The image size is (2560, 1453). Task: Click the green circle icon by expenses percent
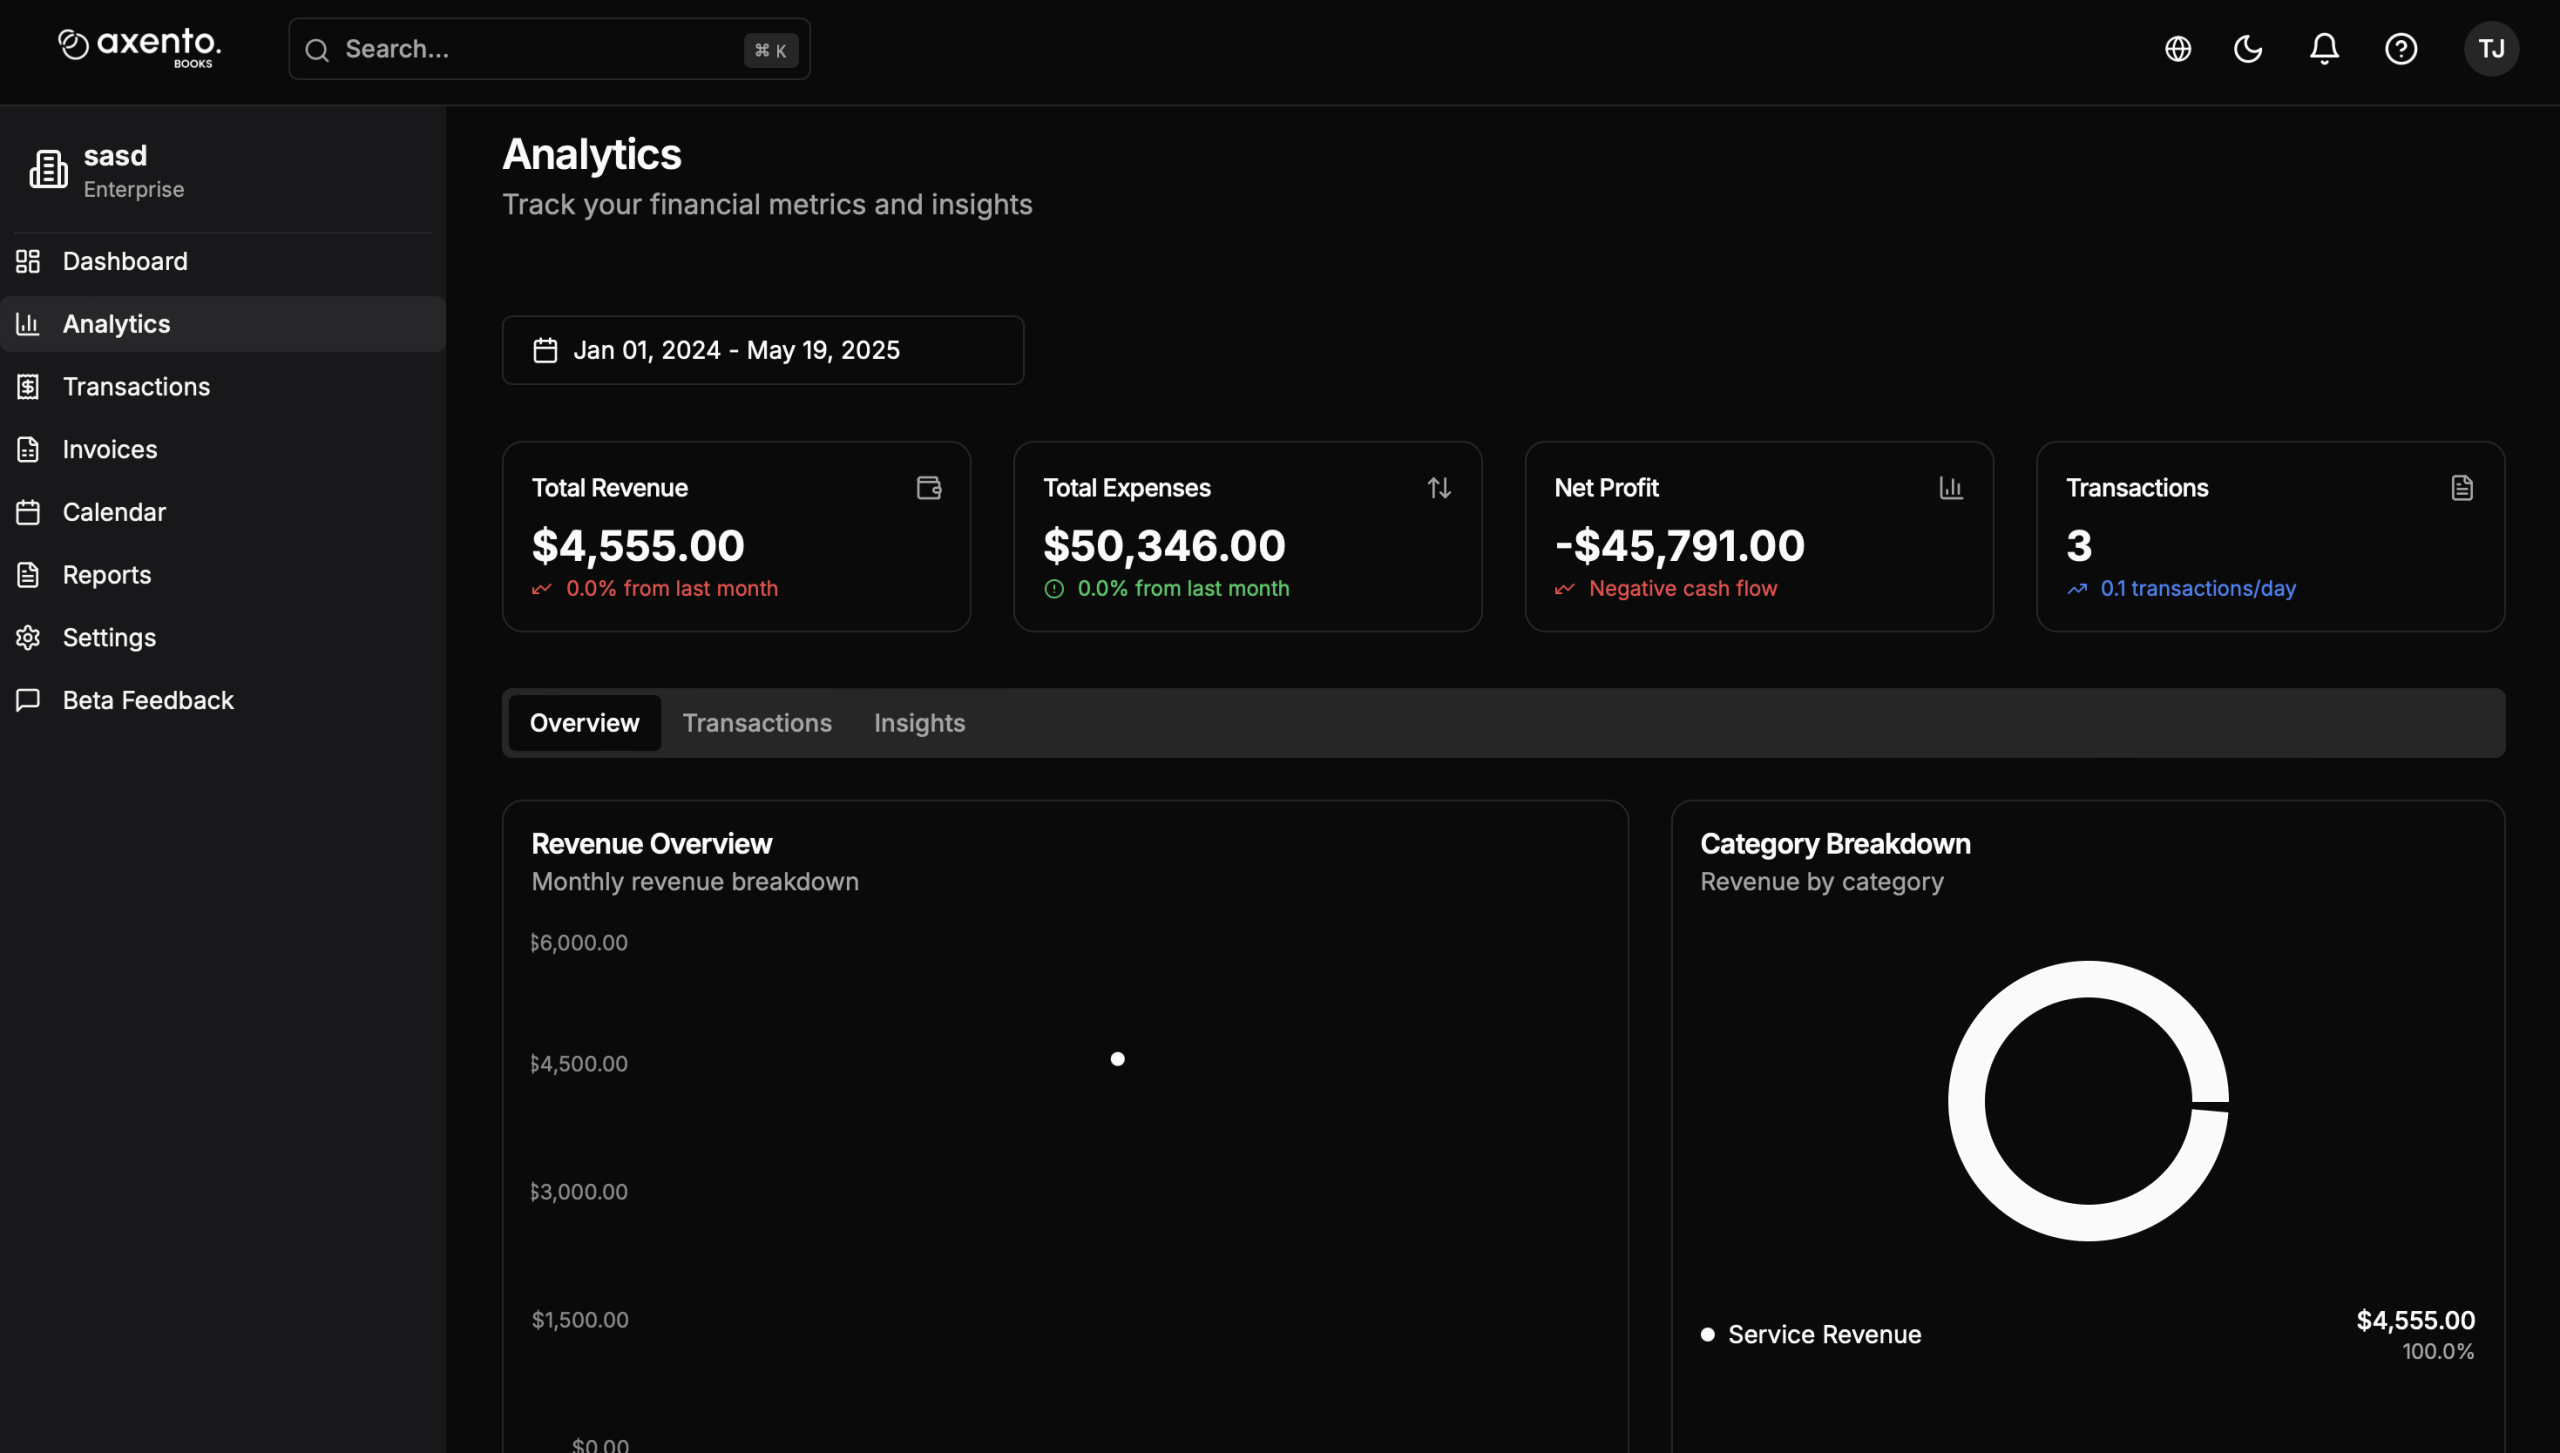[1054, 589]
